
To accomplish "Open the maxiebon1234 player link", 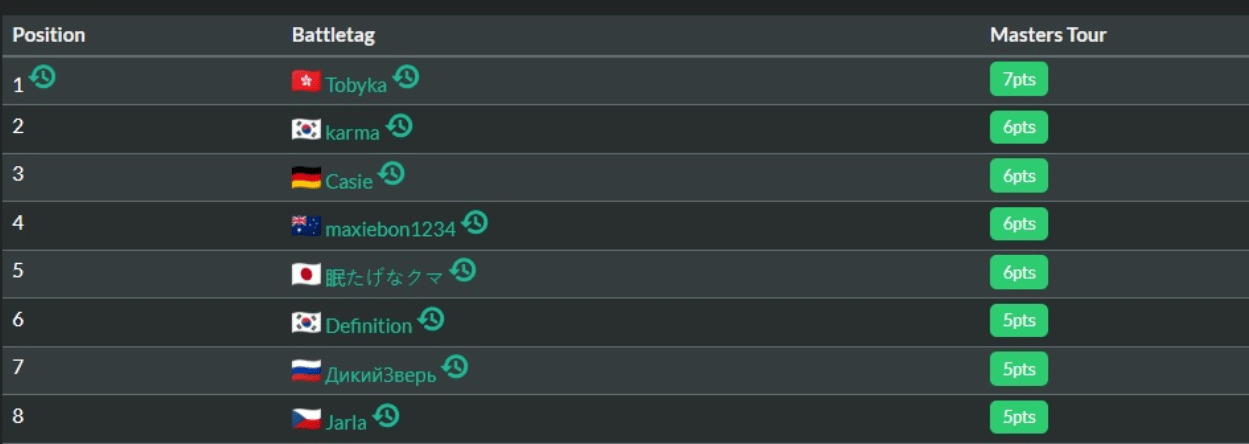I will 390,230.
